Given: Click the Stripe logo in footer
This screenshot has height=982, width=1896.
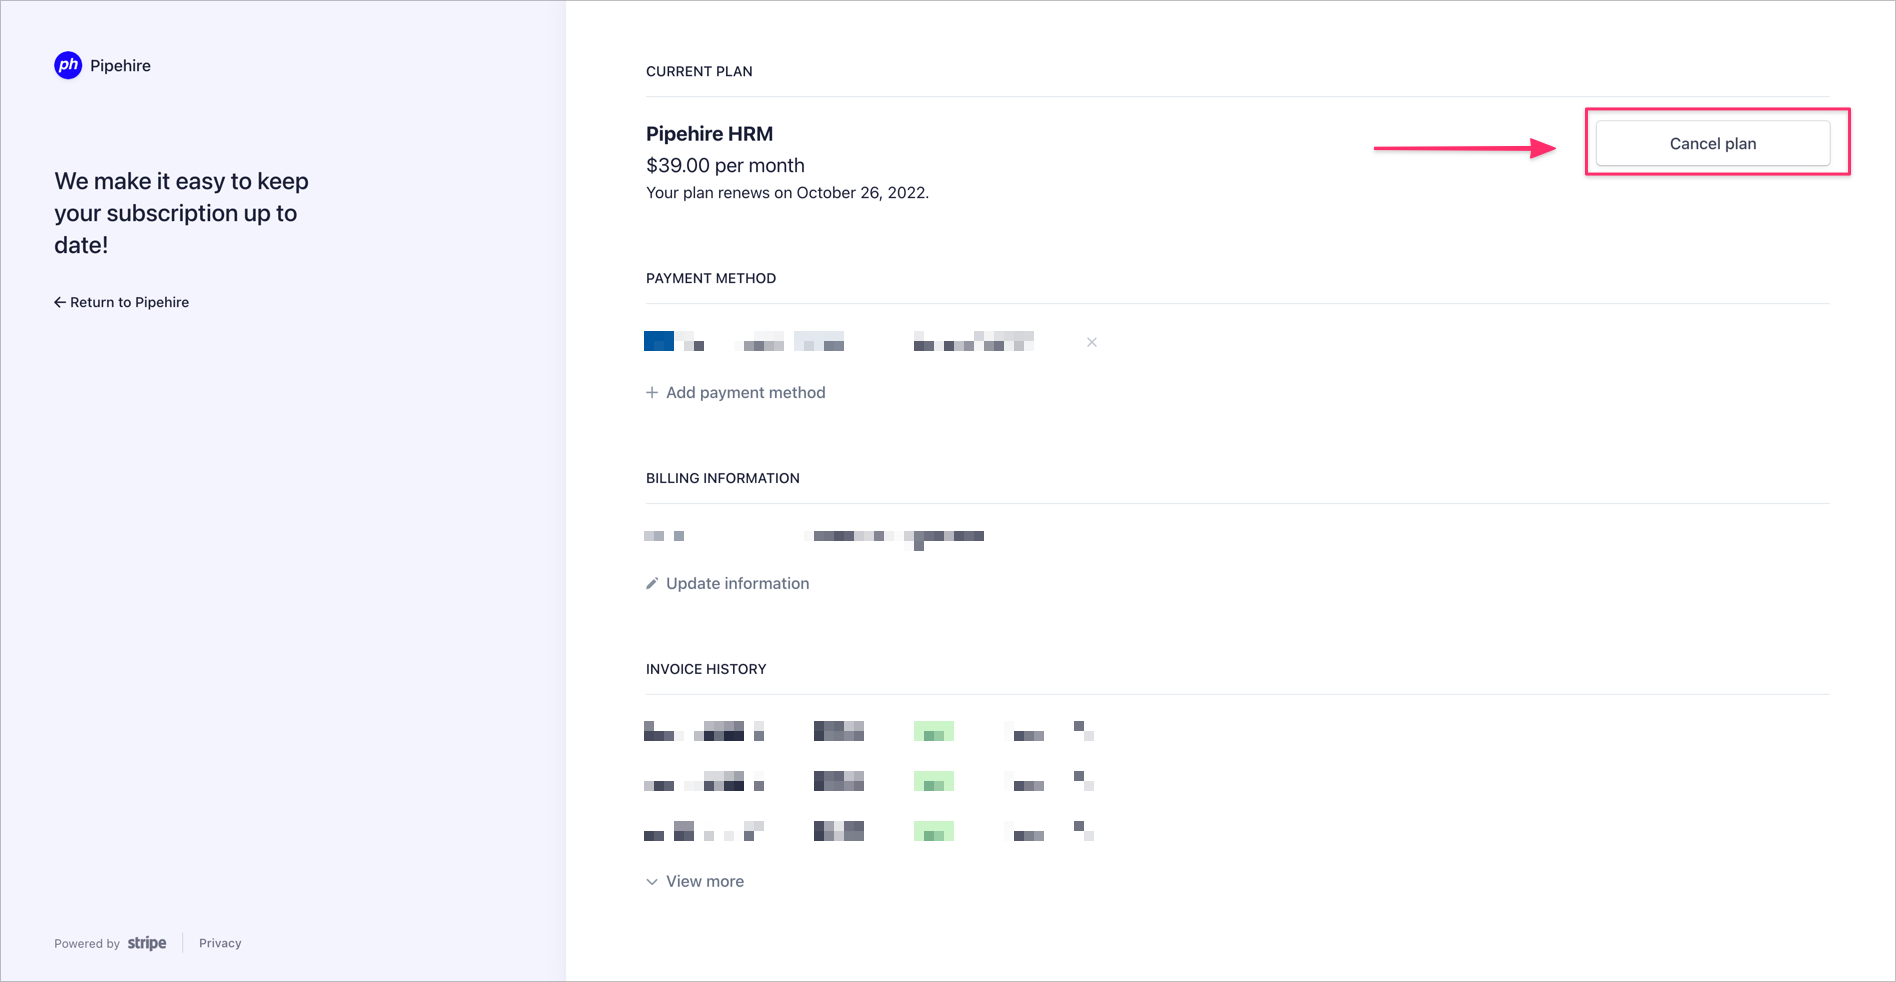Looking at the screenshot, I should click(147, 943).
